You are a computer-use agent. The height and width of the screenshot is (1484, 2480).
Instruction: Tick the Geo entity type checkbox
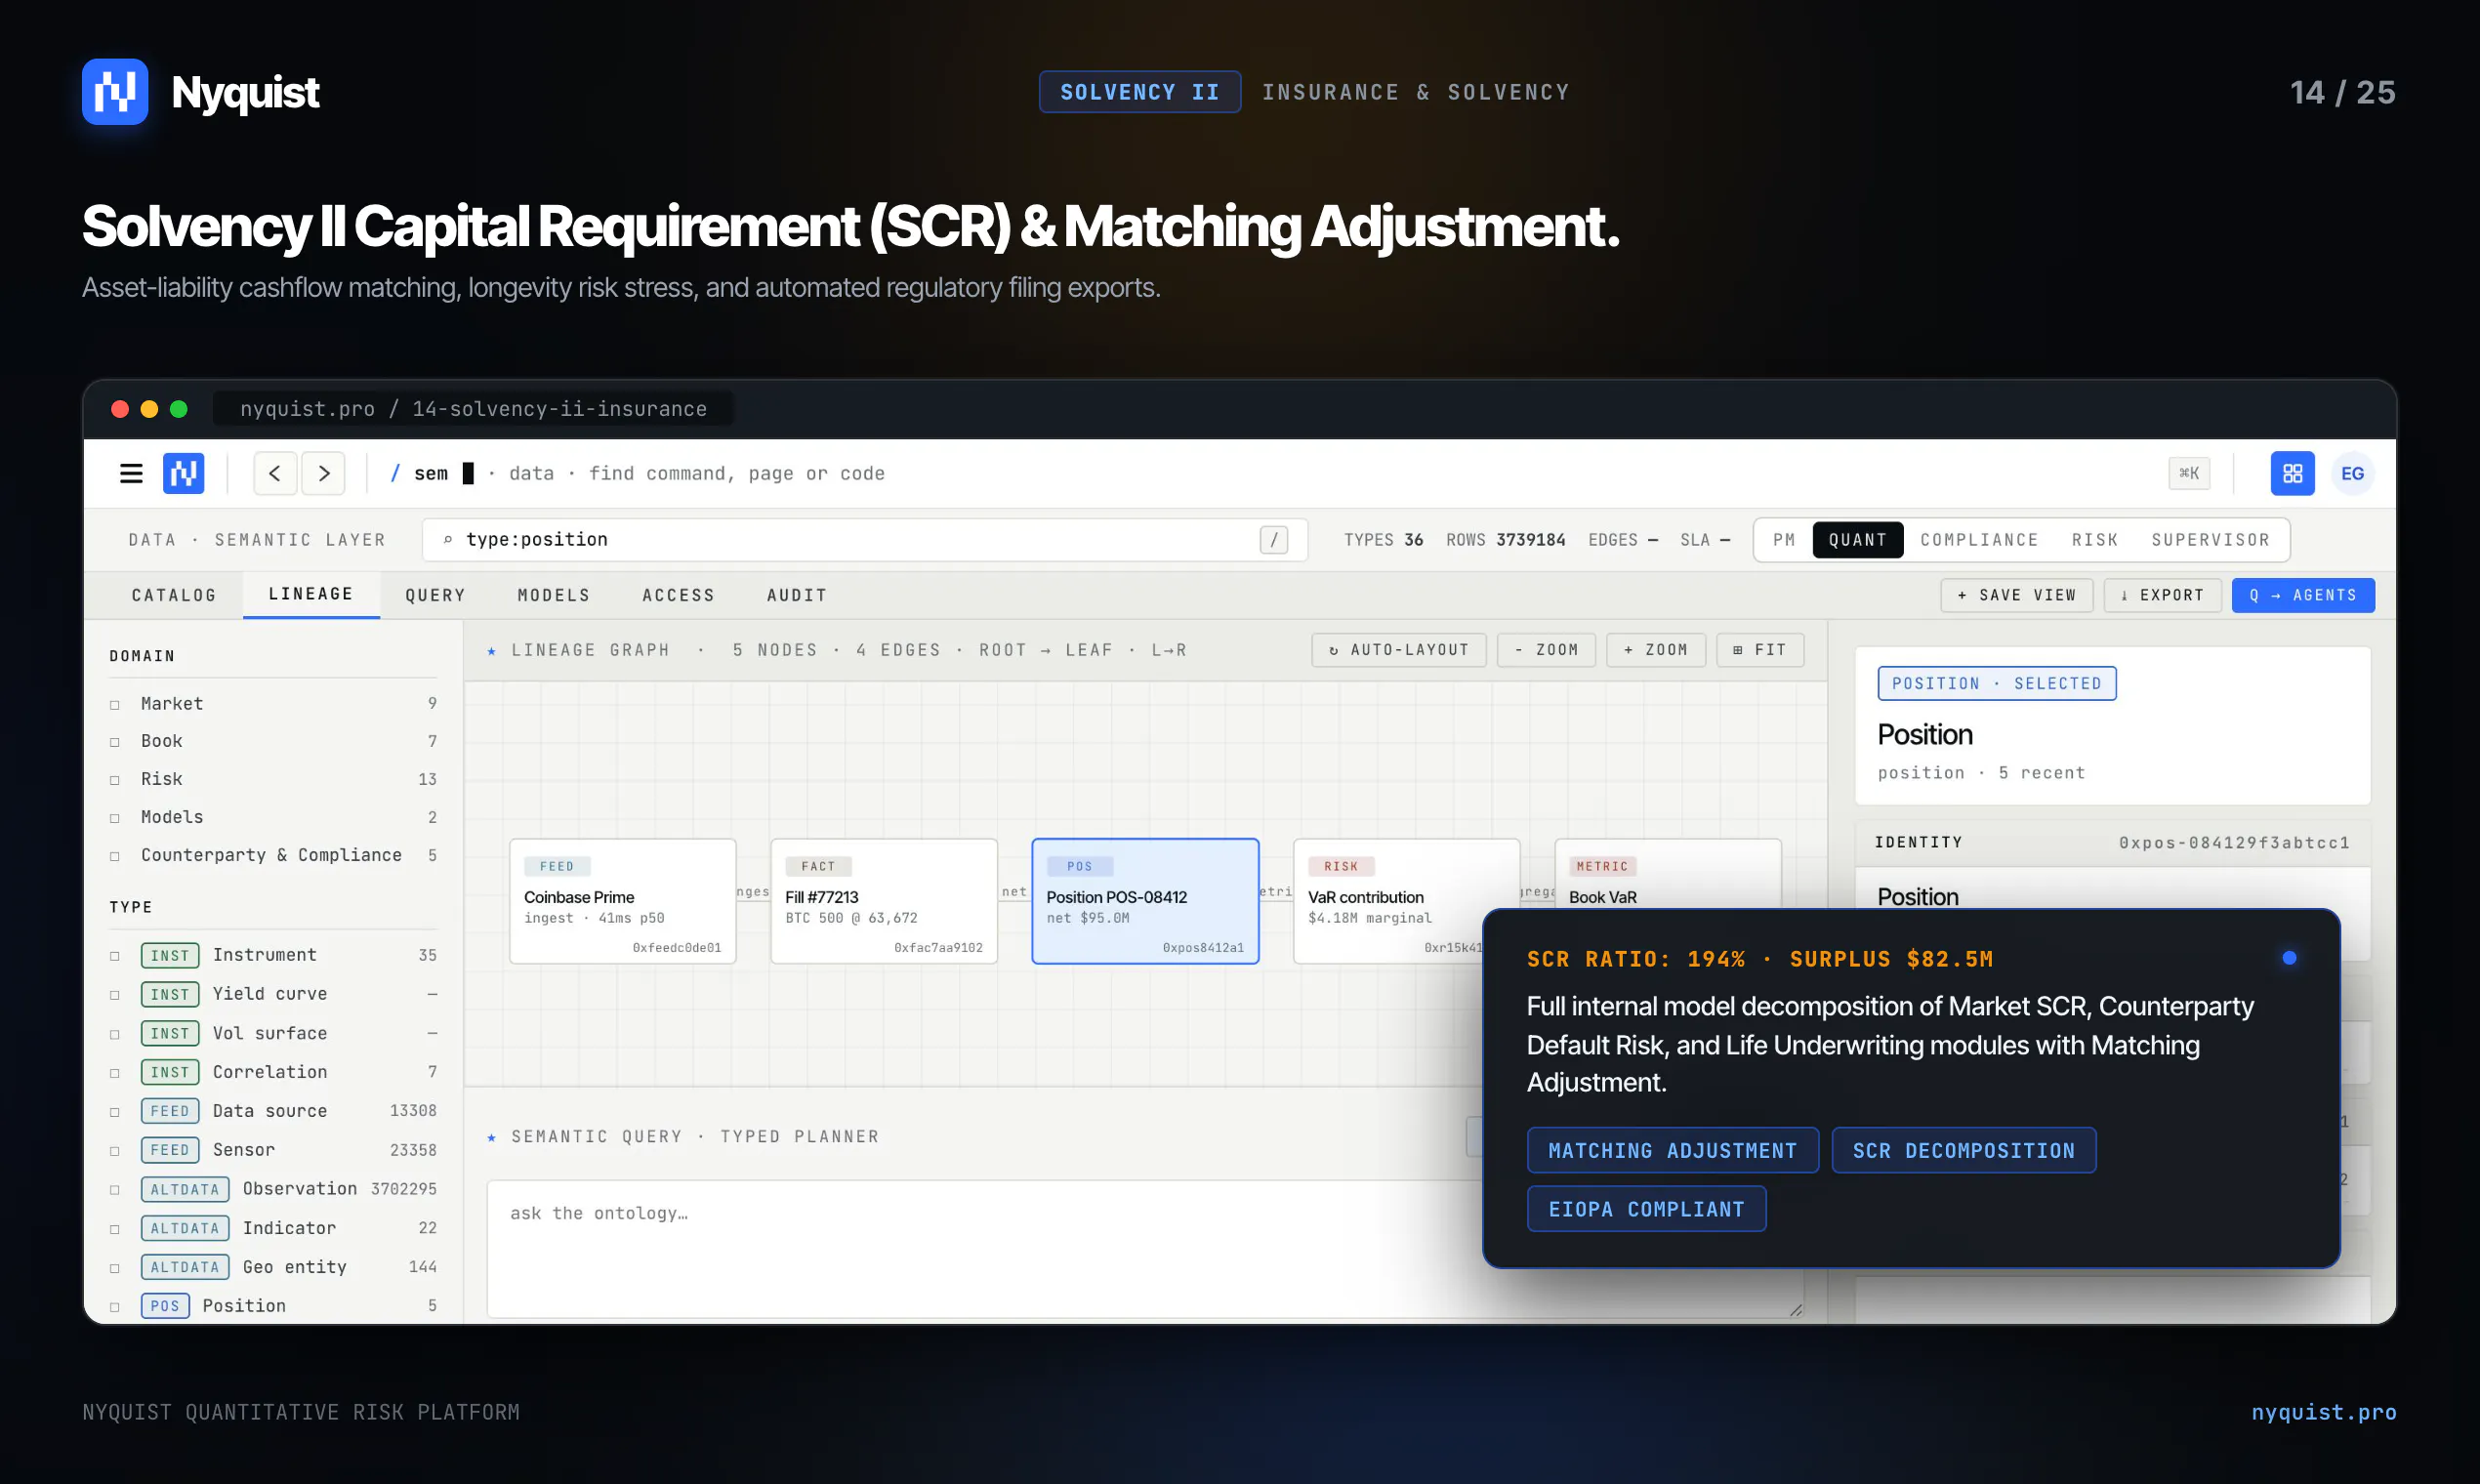(115, 1268)
